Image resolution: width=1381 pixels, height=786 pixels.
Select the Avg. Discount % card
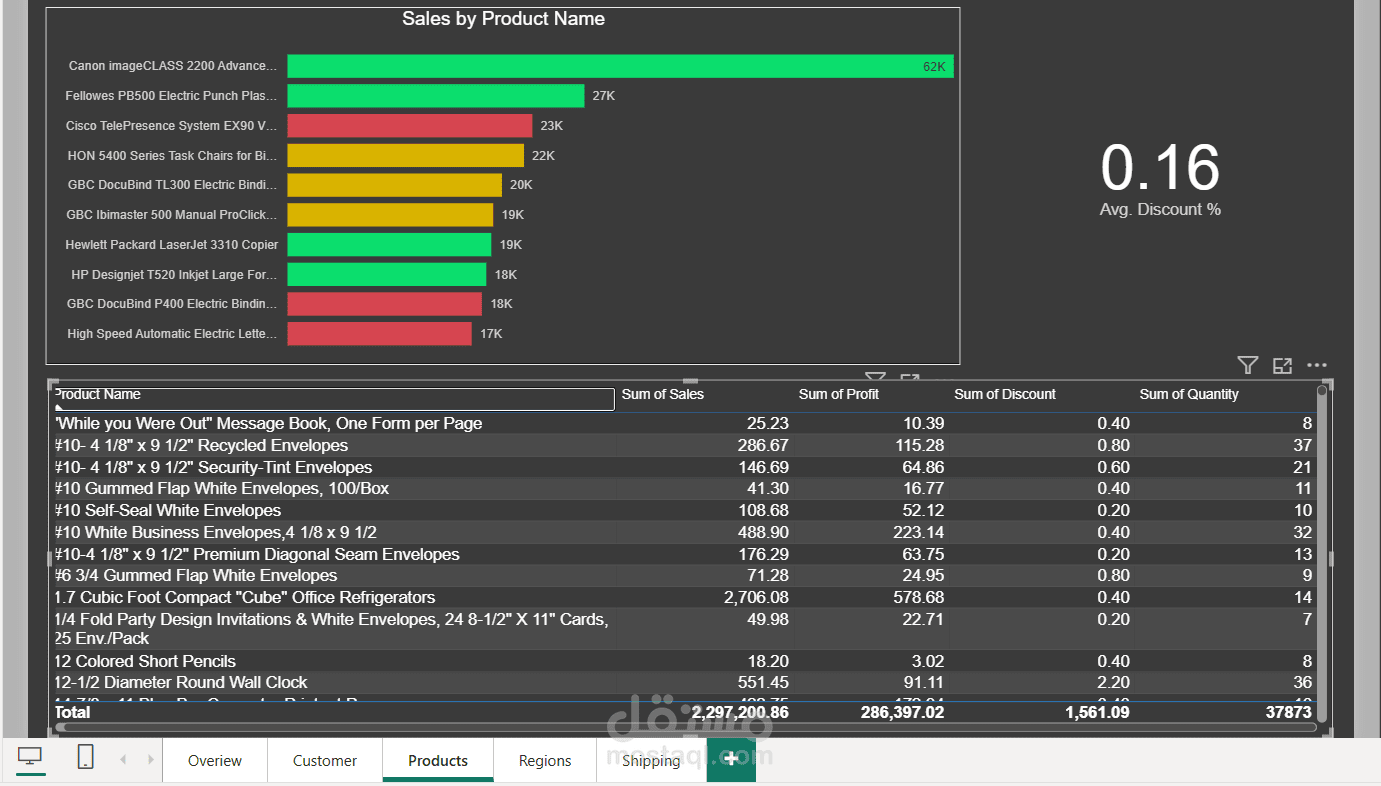pos(1160,180)
